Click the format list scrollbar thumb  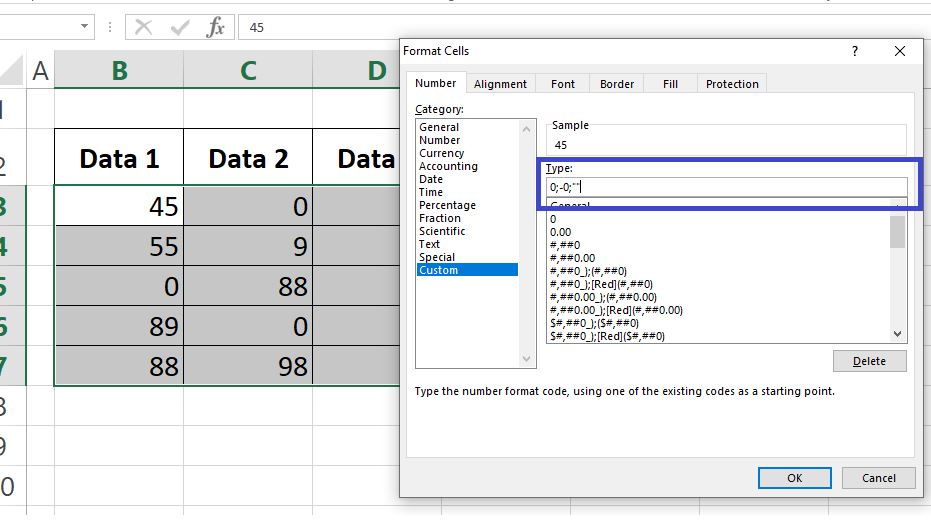pos(898,231)
